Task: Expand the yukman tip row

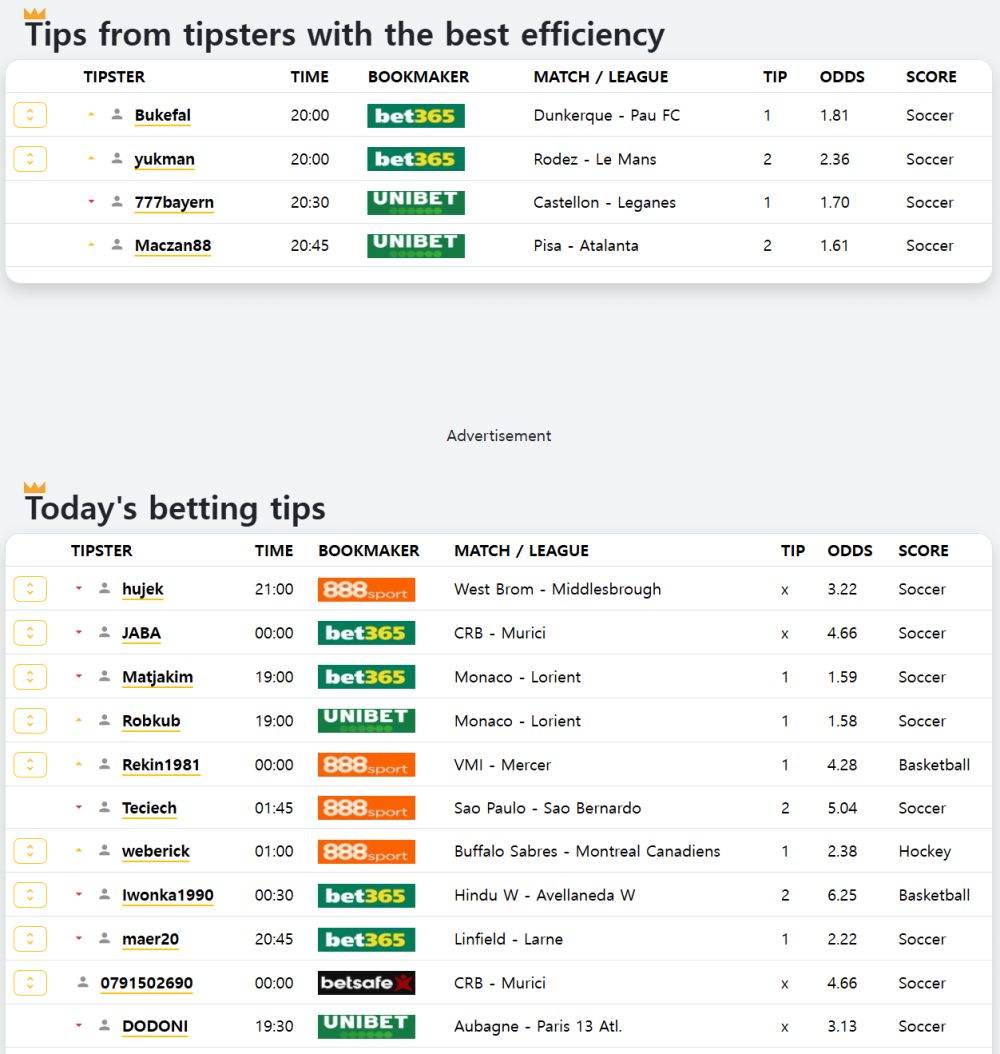Action: coord(30,159)
